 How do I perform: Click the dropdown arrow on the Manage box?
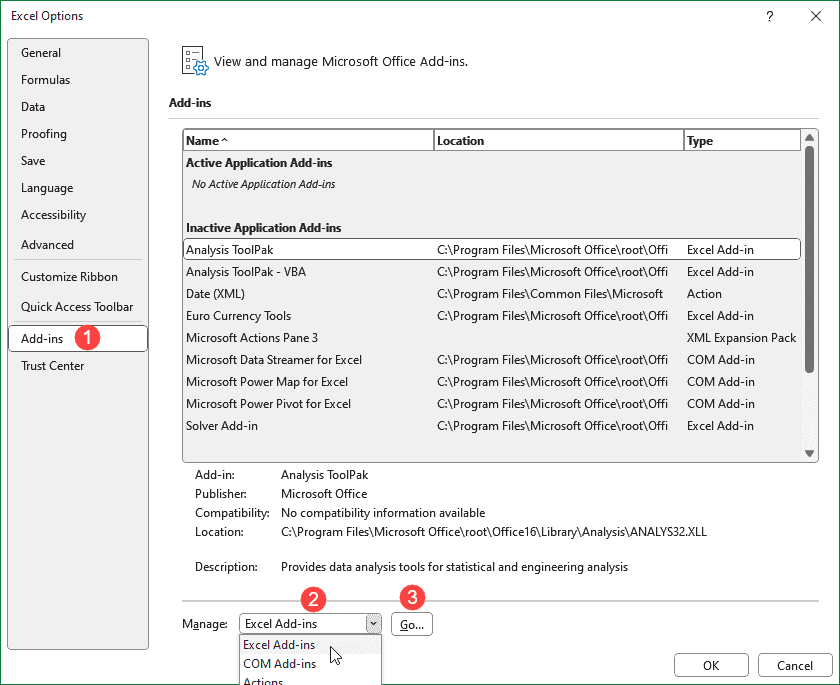tap(373, 623)
